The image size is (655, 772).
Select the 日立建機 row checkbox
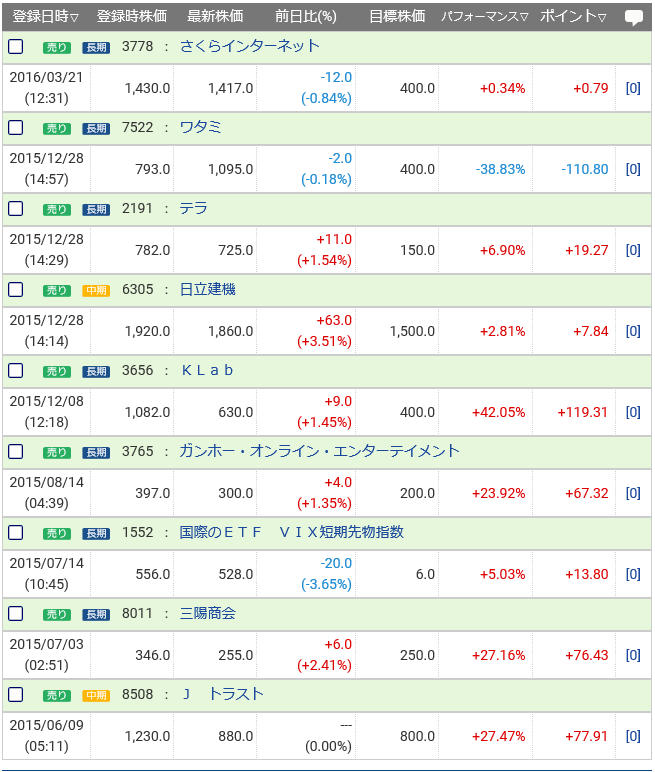click(x=15, y=289)
